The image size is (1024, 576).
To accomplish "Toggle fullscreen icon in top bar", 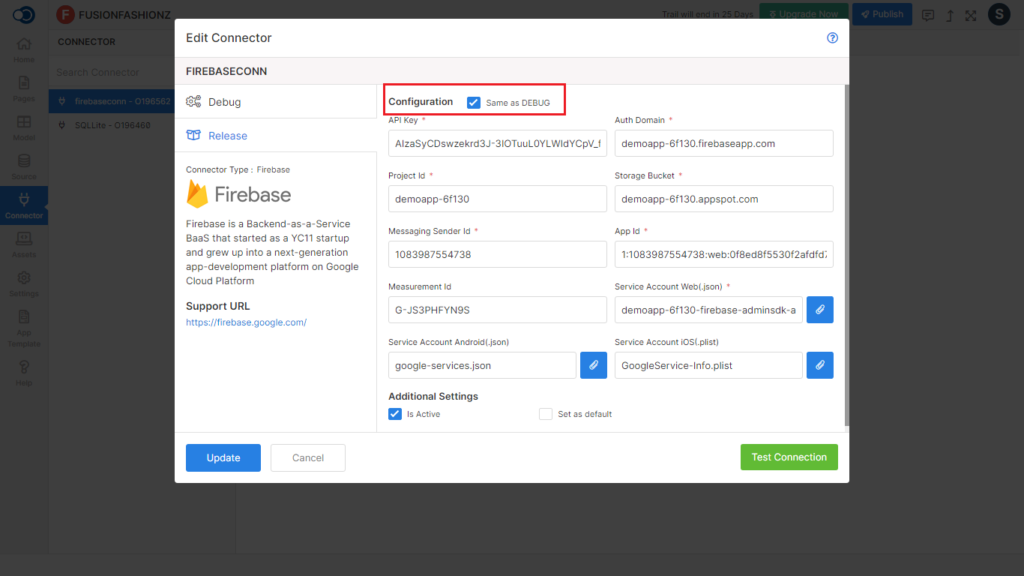I will (x=971, y=15).
